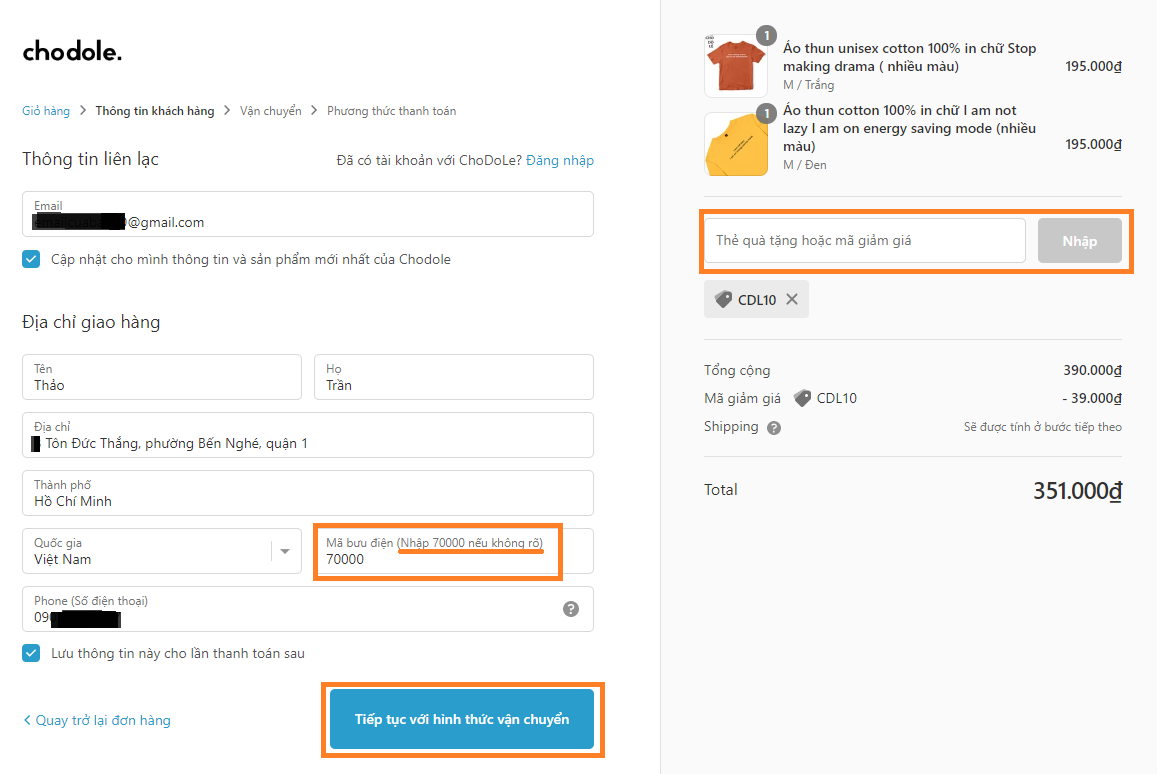Click the Mã bưu điện postal code field
The image size is (1157, 774).
point(454,551)
